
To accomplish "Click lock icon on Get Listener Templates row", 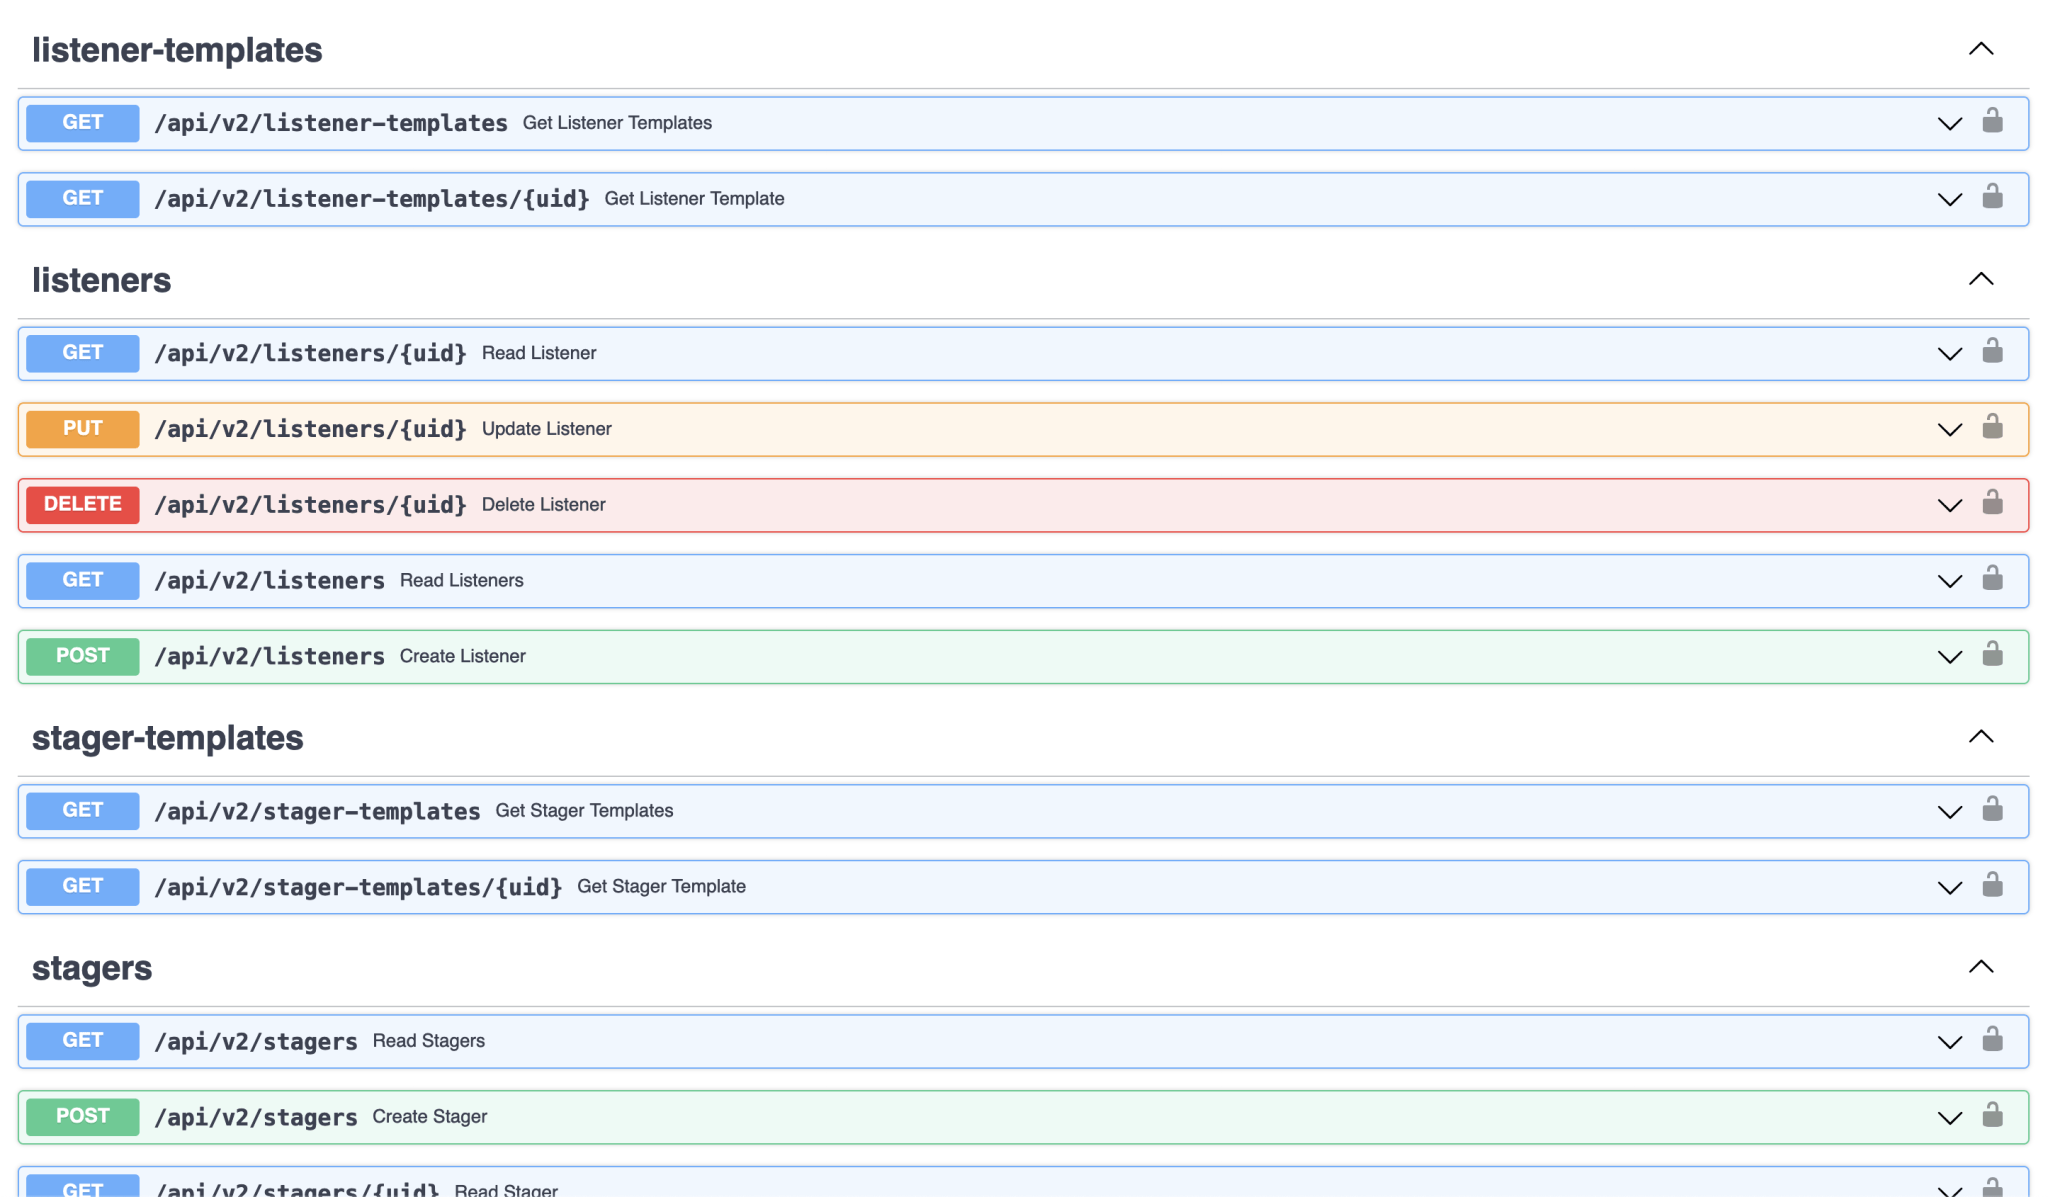I will (x=1992, y=121).
